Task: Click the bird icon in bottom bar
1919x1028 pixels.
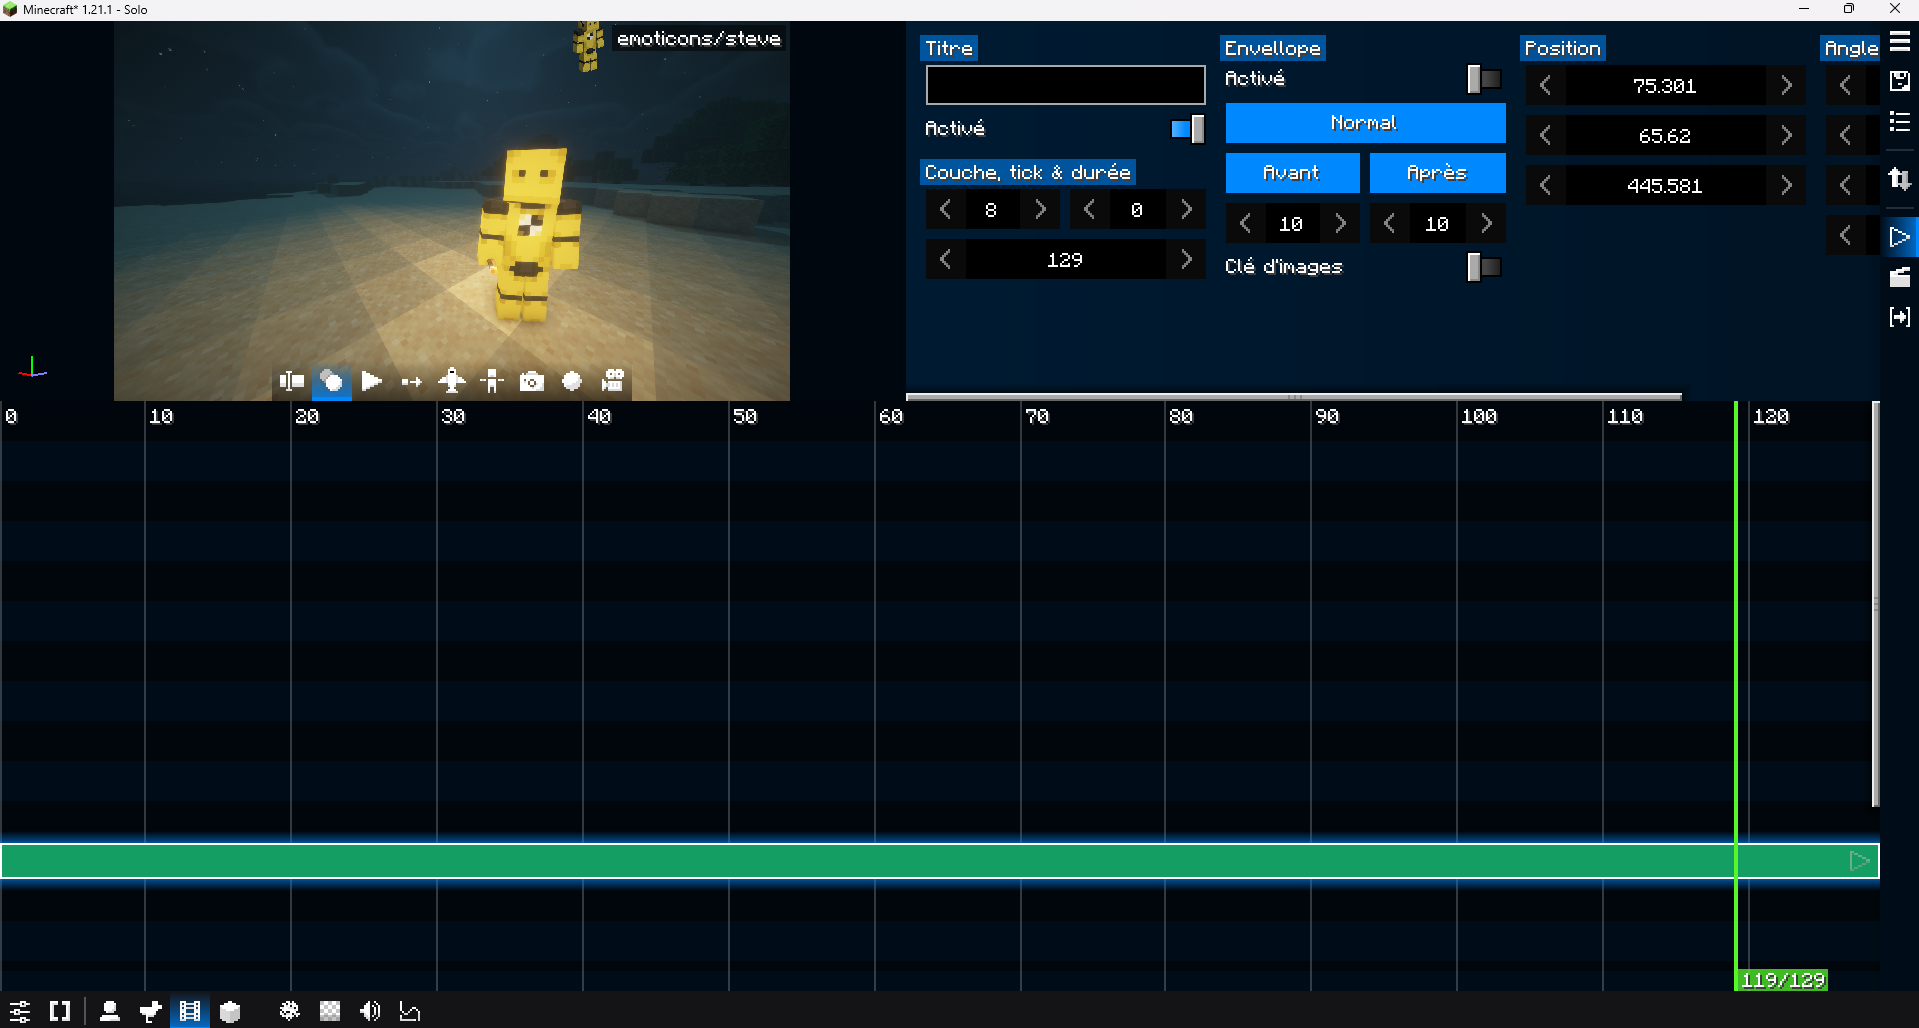Action: (150, 1011)
